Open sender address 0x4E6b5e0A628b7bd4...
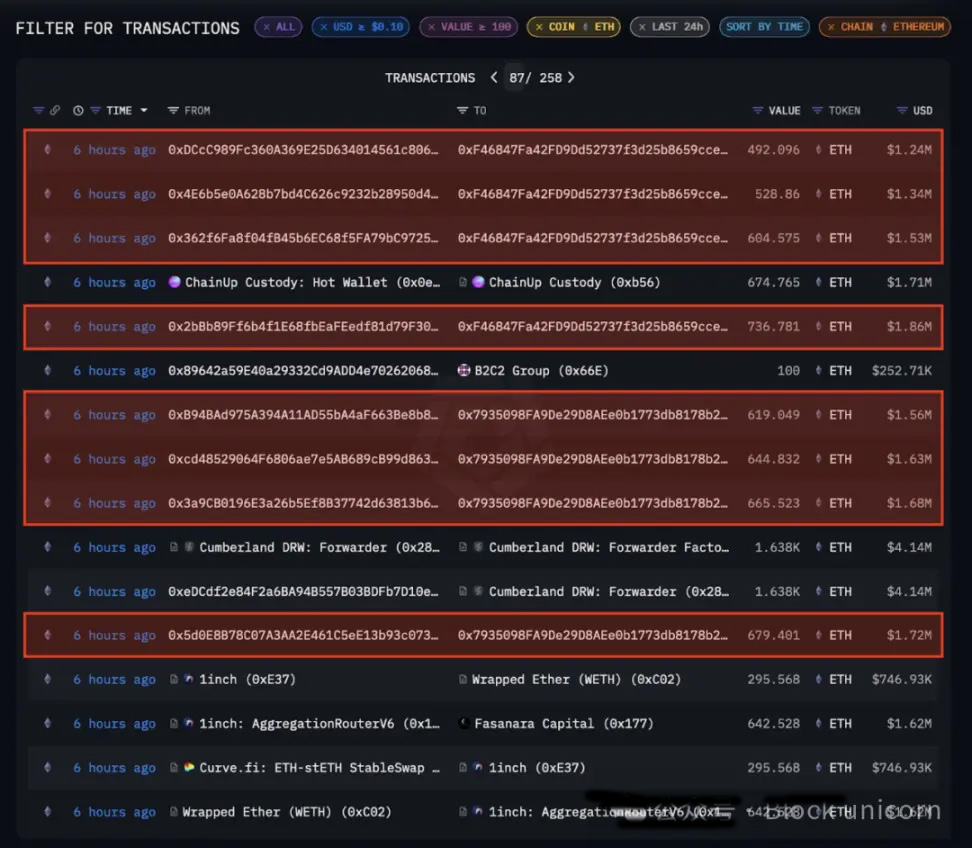The image size is (972, 848). point(303,194)
